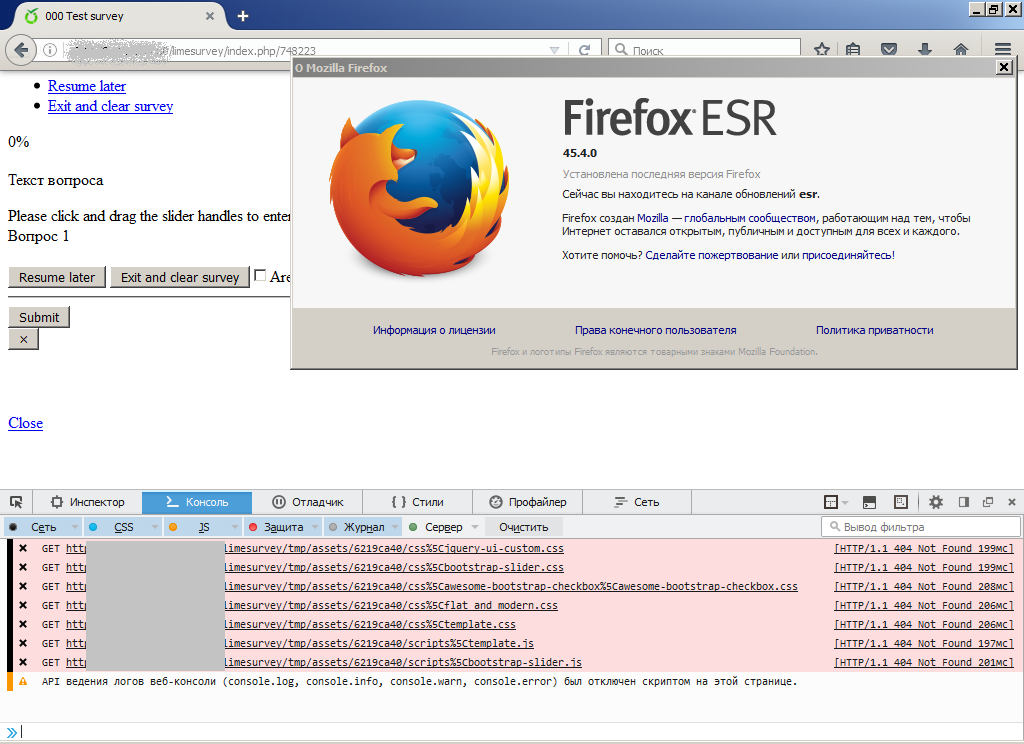
Task: Open присоединяйтесь link
Action: pyautogui.click(x=847, y=255)
